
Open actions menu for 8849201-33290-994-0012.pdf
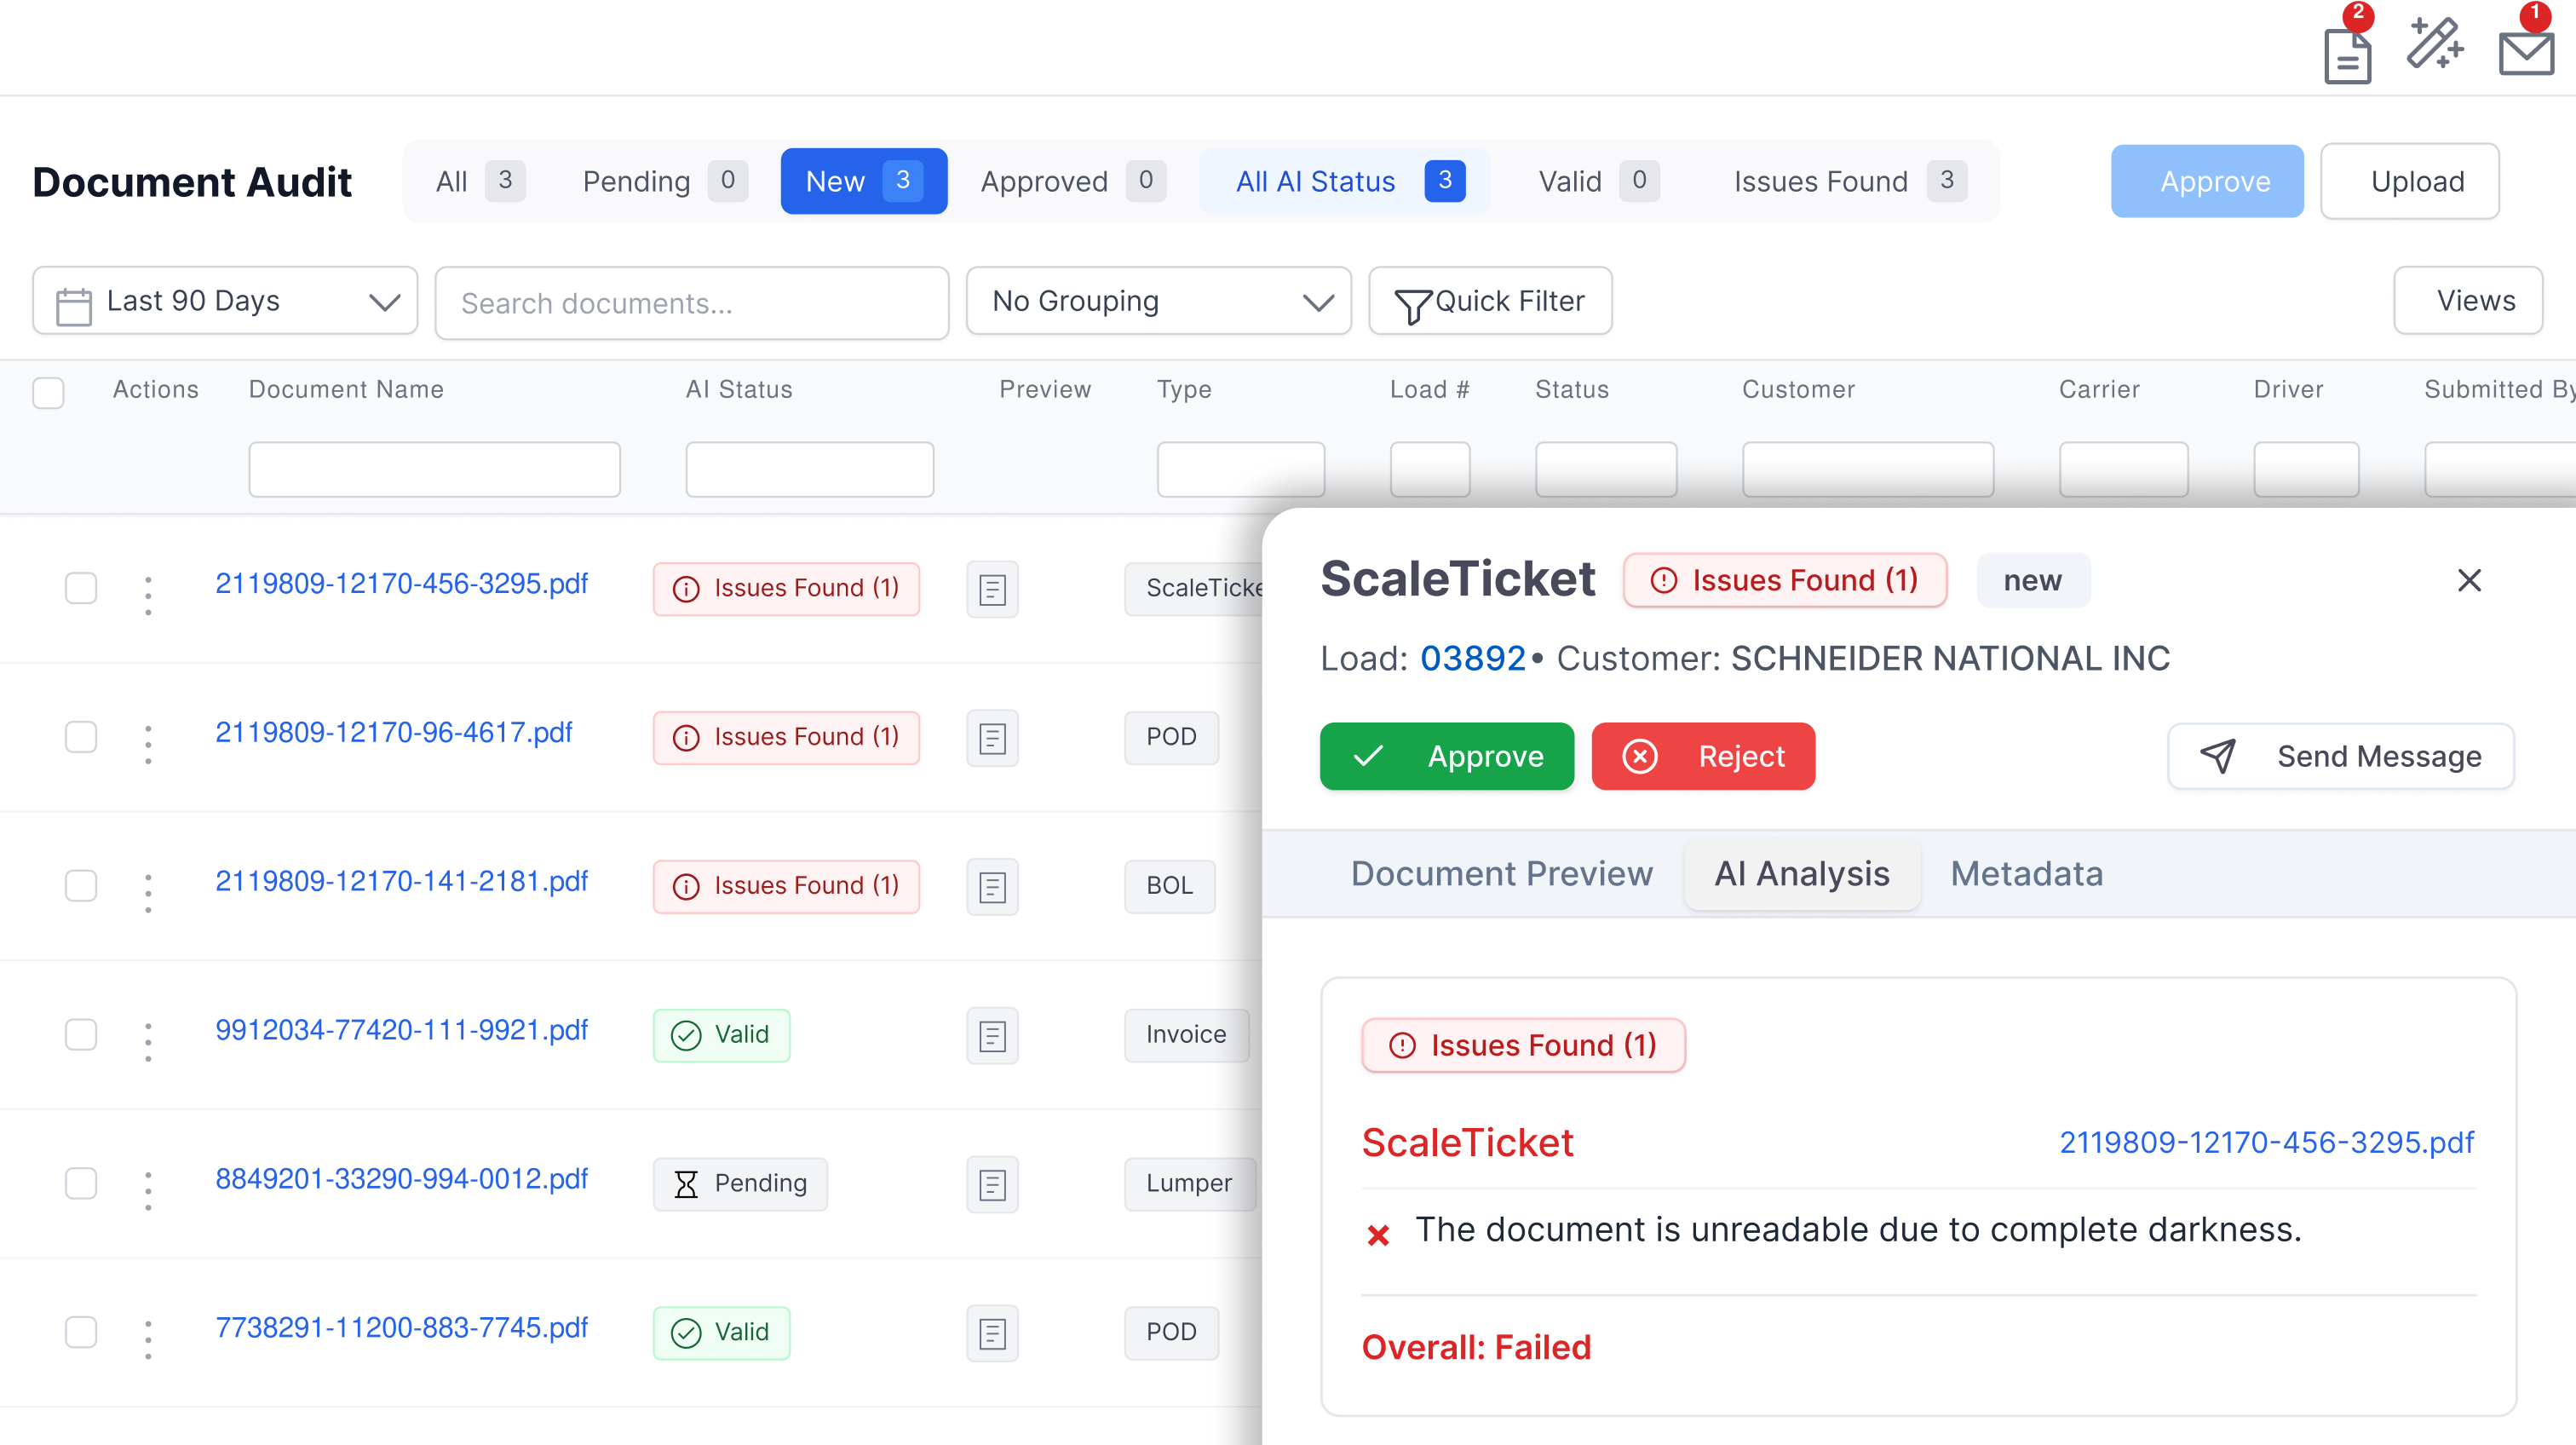tap(148, 1191)
